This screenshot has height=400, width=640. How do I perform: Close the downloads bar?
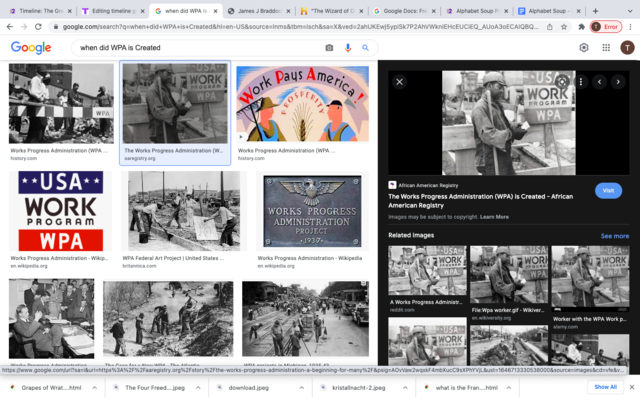coord(632,387)
